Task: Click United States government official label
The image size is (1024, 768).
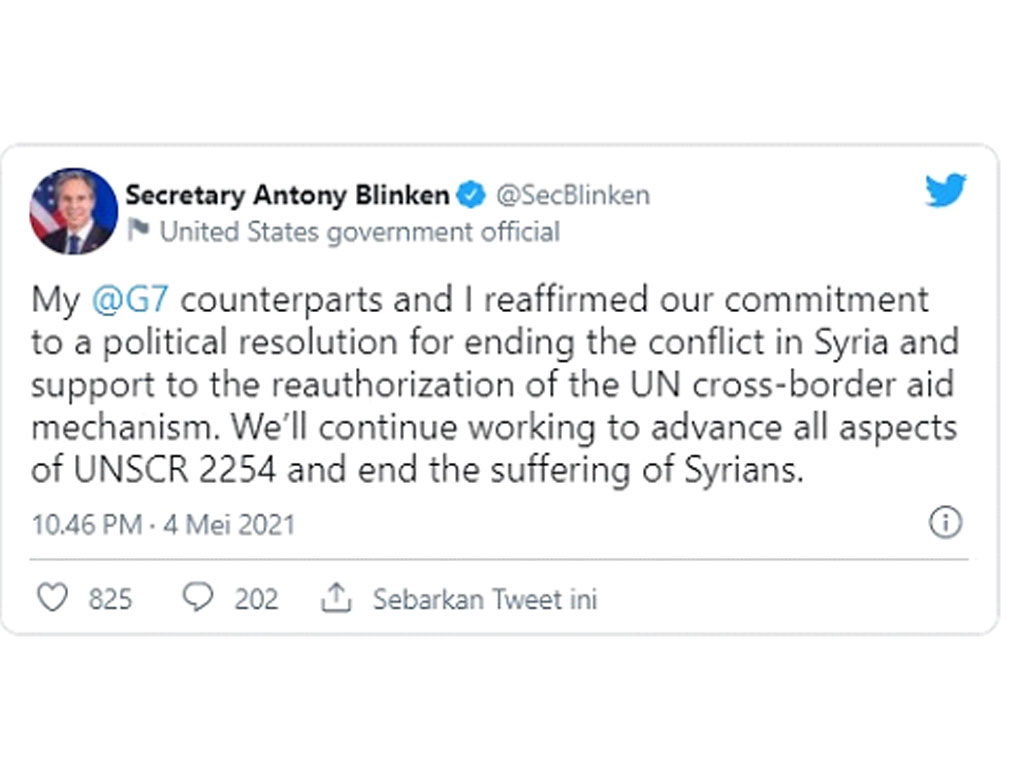Action: pos(360,232)
